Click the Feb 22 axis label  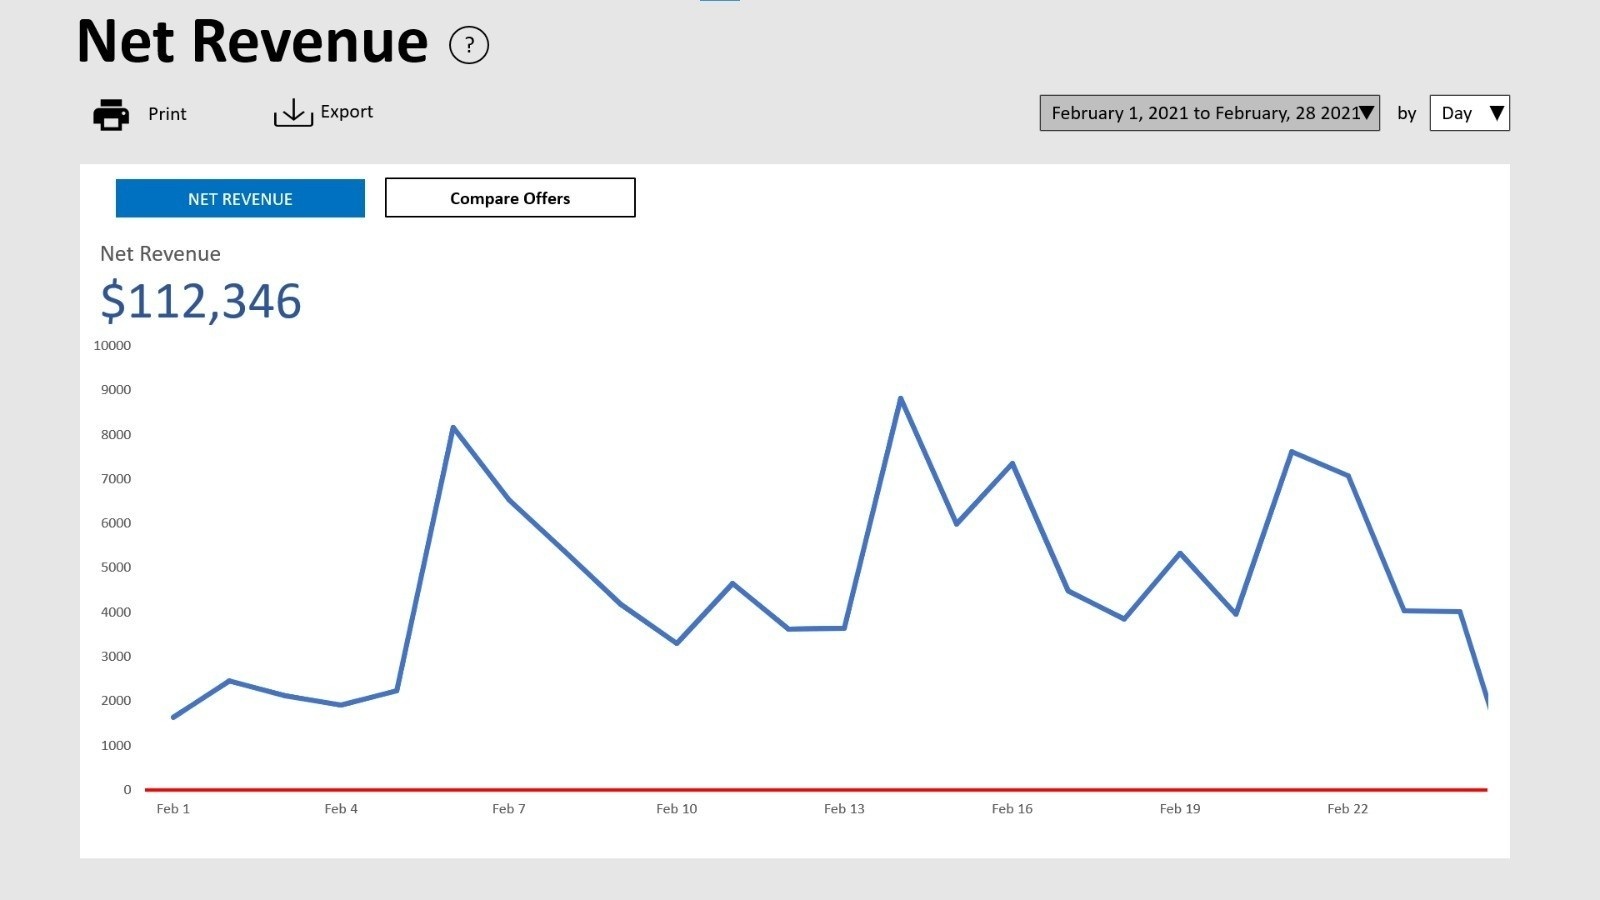click(1347, 808)
